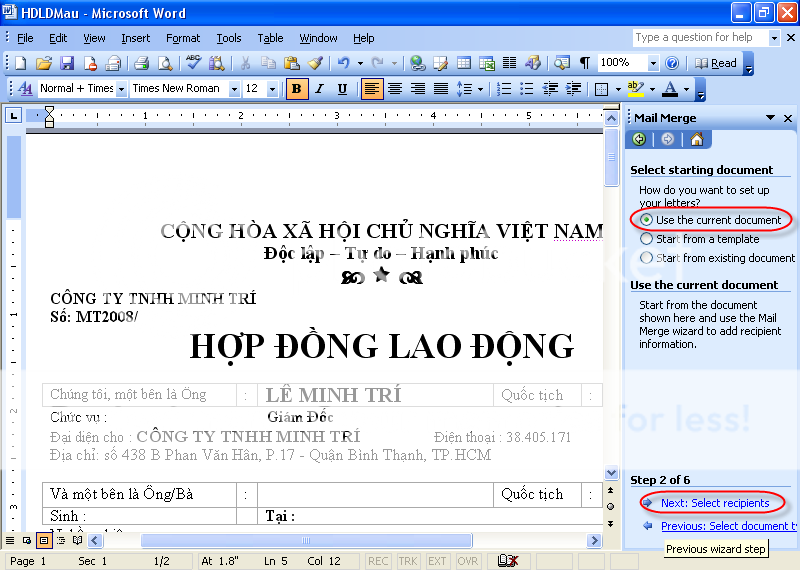Toggle Bold formatting button

click(x=296, y=89)
